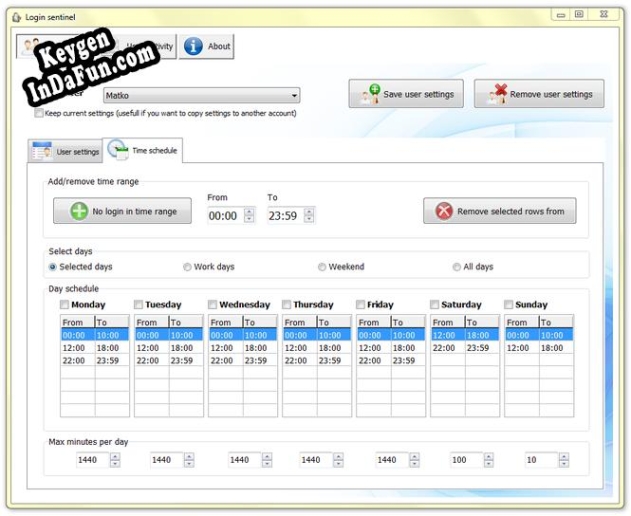Check the Saturday checkbox
This screenshot has width=631, height=516.
[434, 305]
